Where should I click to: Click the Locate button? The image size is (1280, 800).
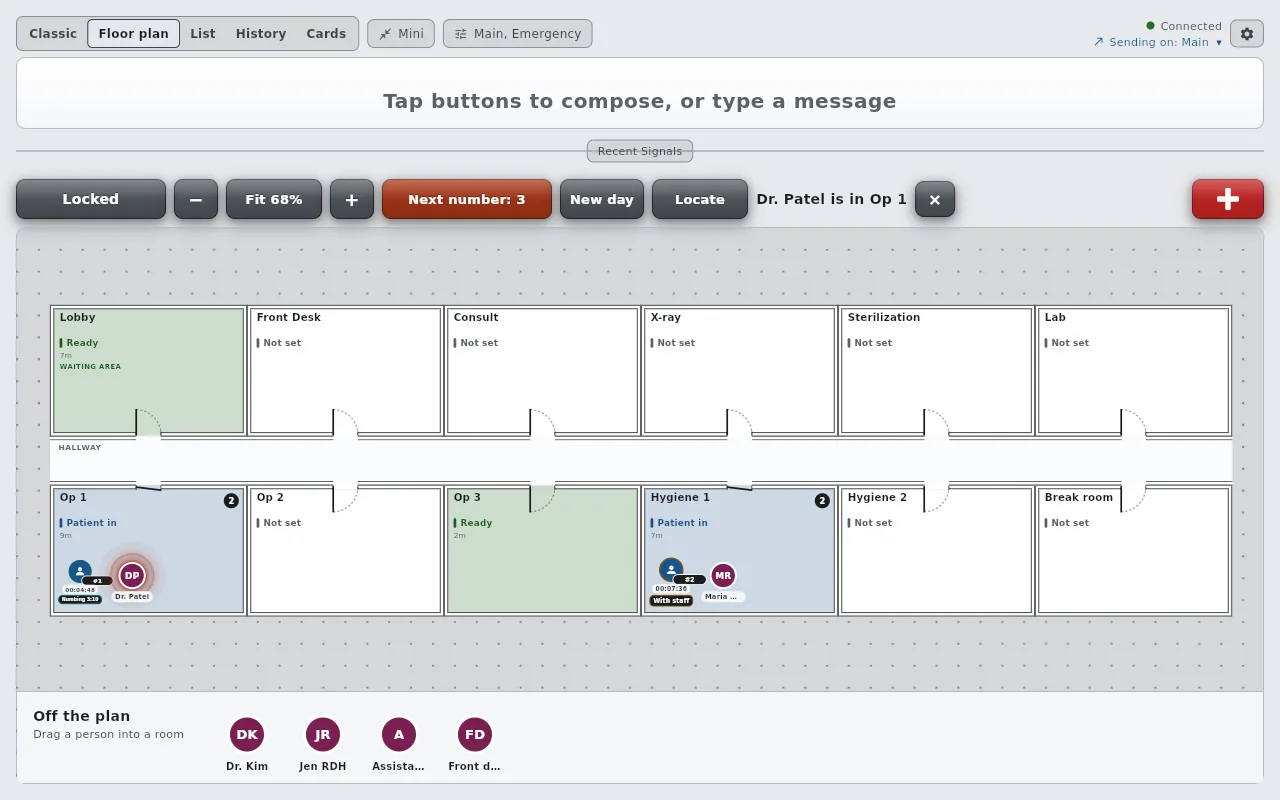[700, 199]
